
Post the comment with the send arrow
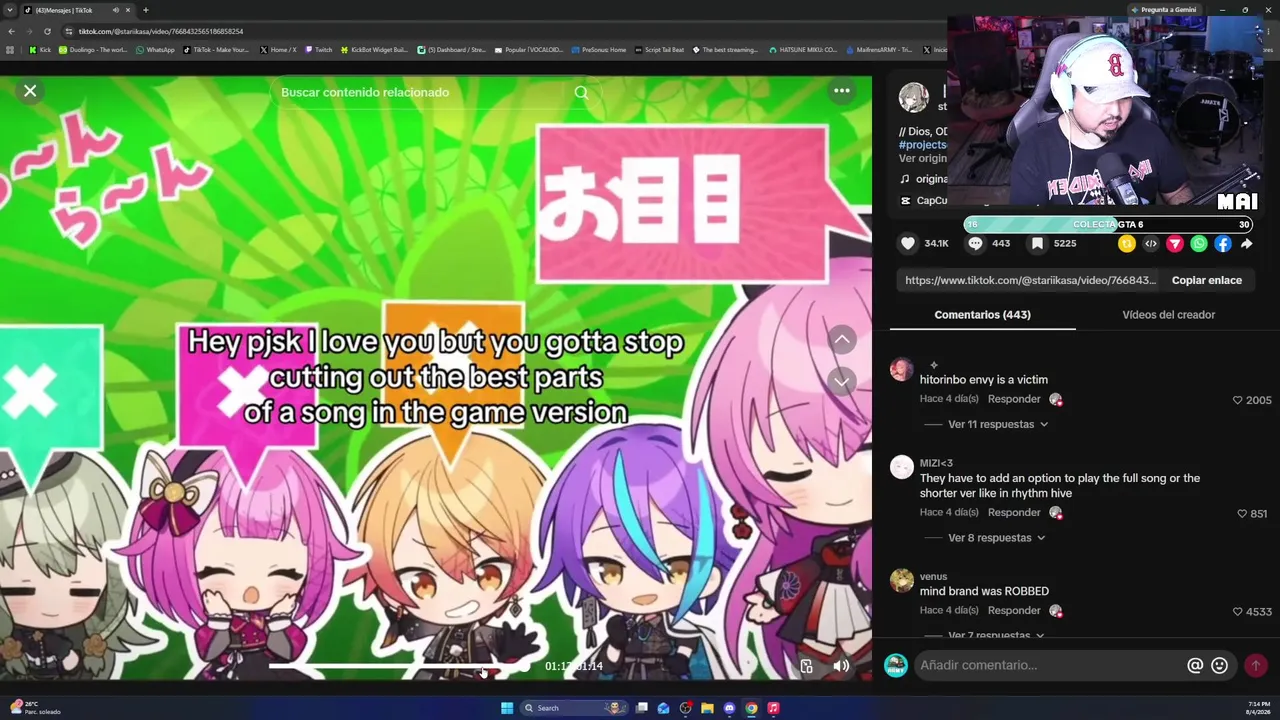pos(1256,665)
